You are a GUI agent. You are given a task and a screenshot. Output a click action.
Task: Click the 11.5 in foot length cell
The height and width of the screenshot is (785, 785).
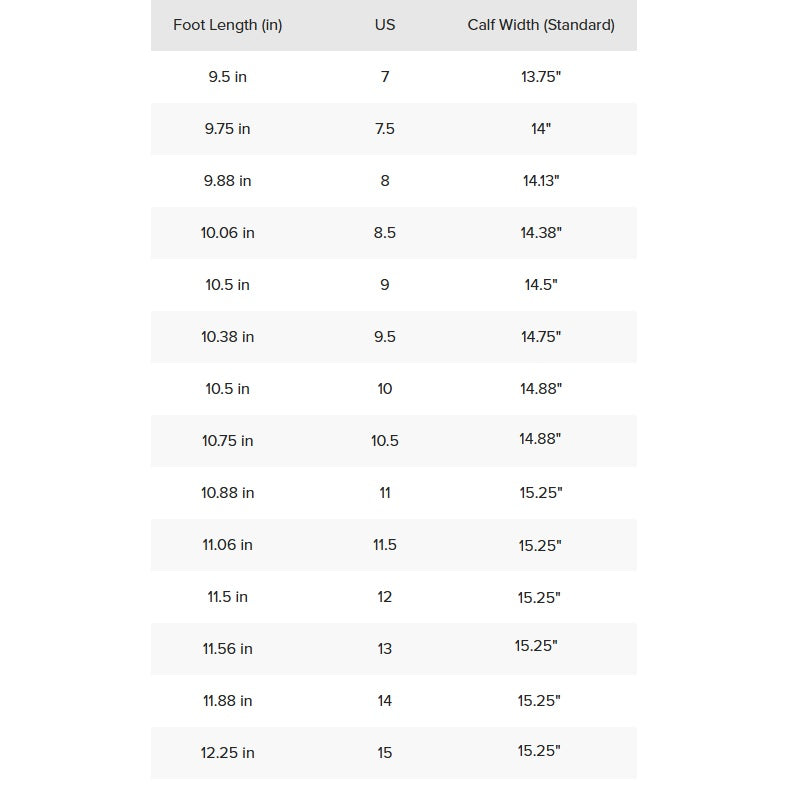[x=227, y=597]
